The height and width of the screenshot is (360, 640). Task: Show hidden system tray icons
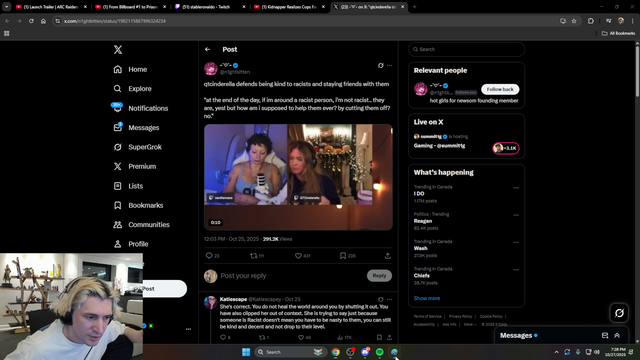pos(556,352)
